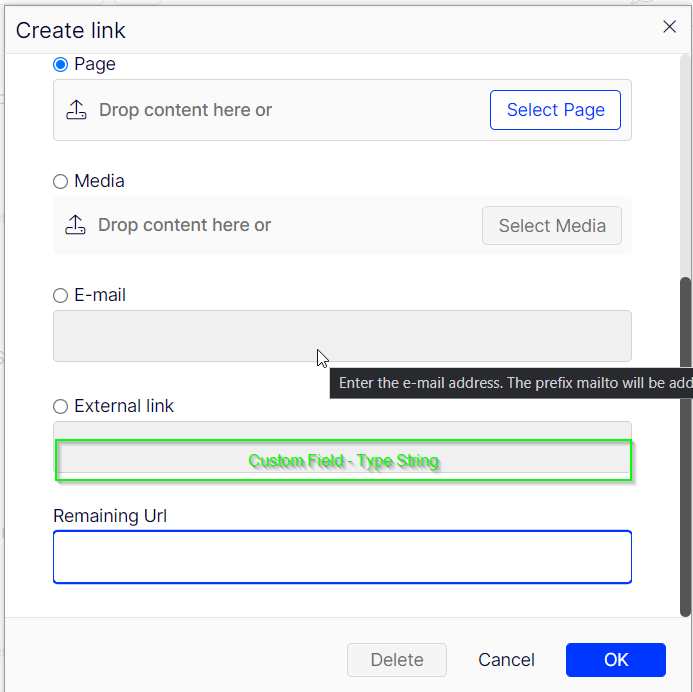Choose the Media radio option
The height and width of the screenshot is (692, 693).
(61, 181)
